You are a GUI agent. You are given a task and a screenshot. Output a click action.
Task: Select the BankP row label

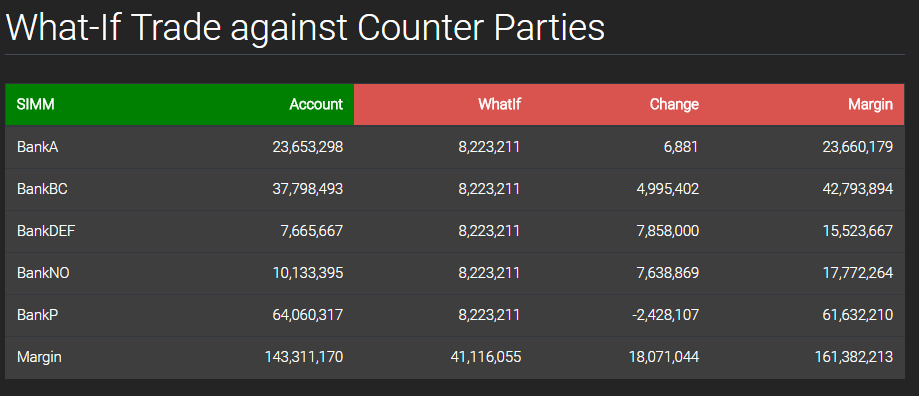pos(38,315)
